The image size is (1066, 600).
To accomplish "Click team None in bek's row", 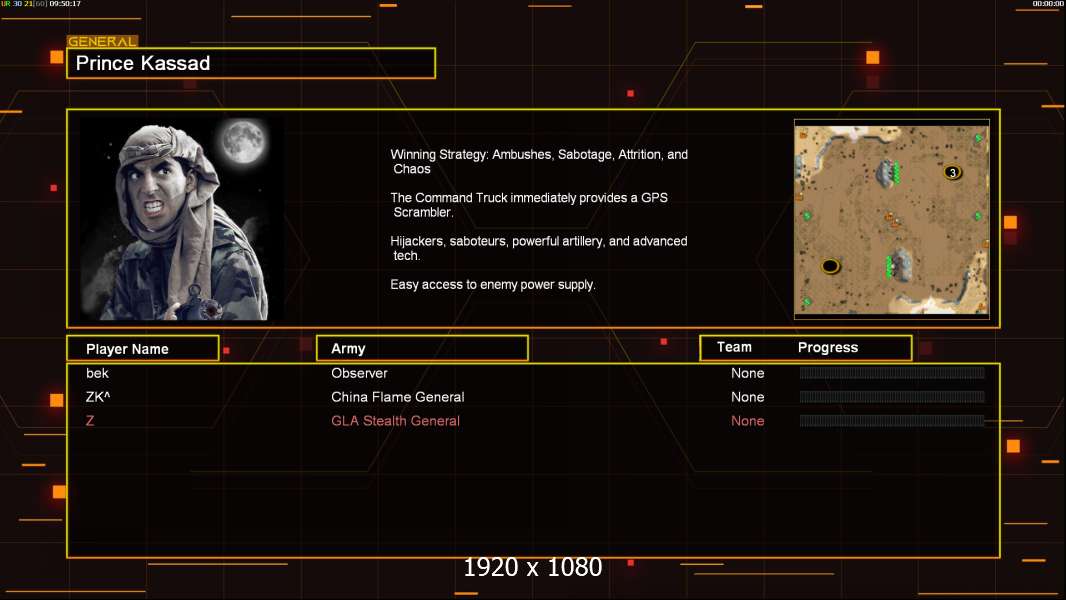I will (747, 373).
